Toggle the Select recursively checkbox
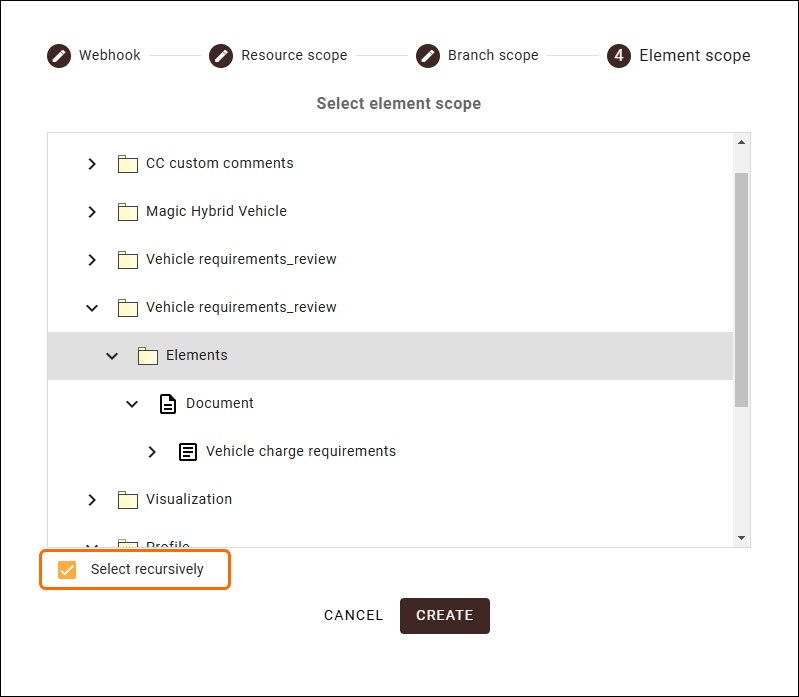 point(67,570)
